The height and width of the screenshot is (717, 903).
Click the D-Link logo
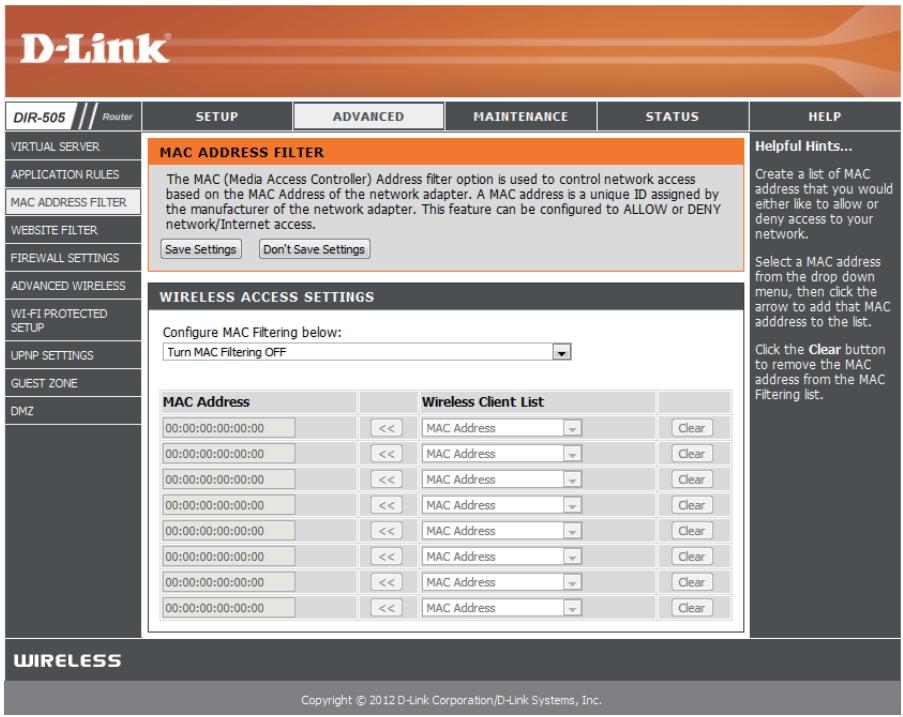pyautogui.click(x=95, y=48)
